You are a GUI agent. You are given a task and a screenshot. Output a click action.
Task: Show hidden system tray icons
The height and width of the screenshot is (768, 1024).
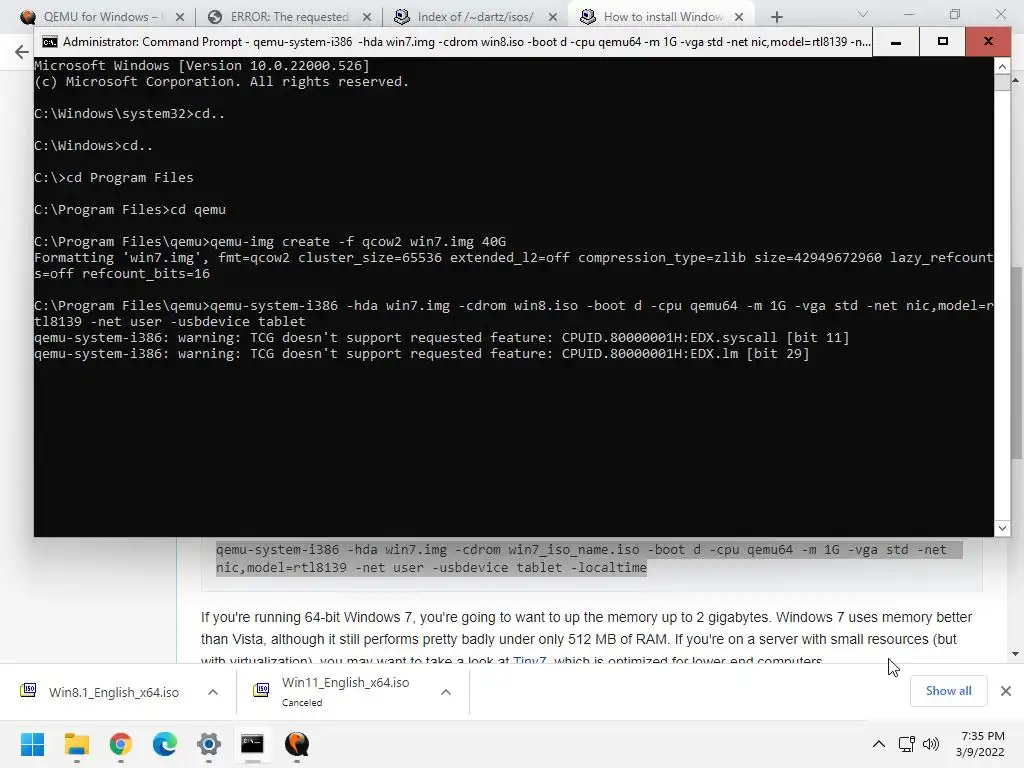879,744
